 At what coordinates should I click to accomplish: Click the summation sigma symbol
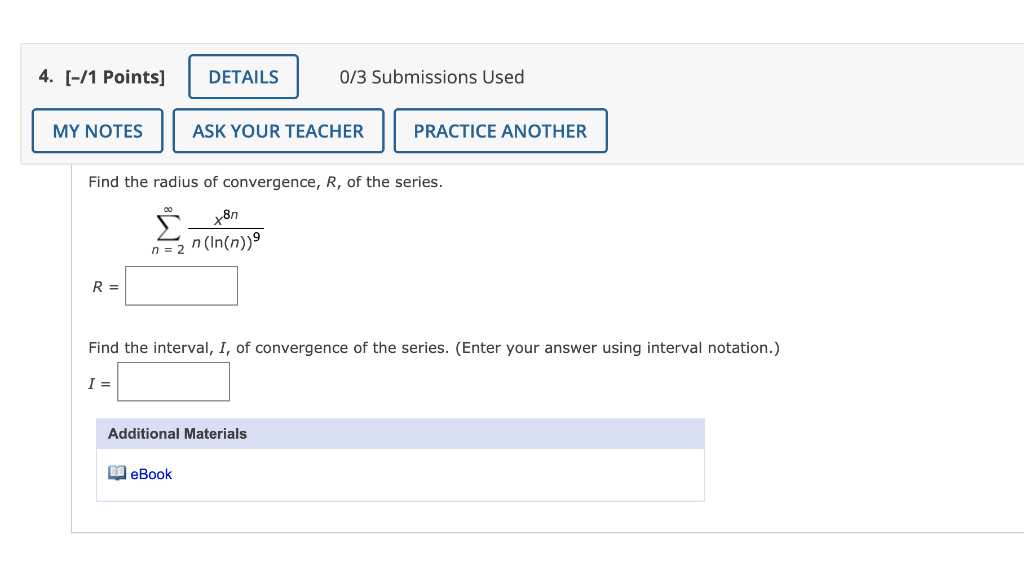tap(168, 228)
